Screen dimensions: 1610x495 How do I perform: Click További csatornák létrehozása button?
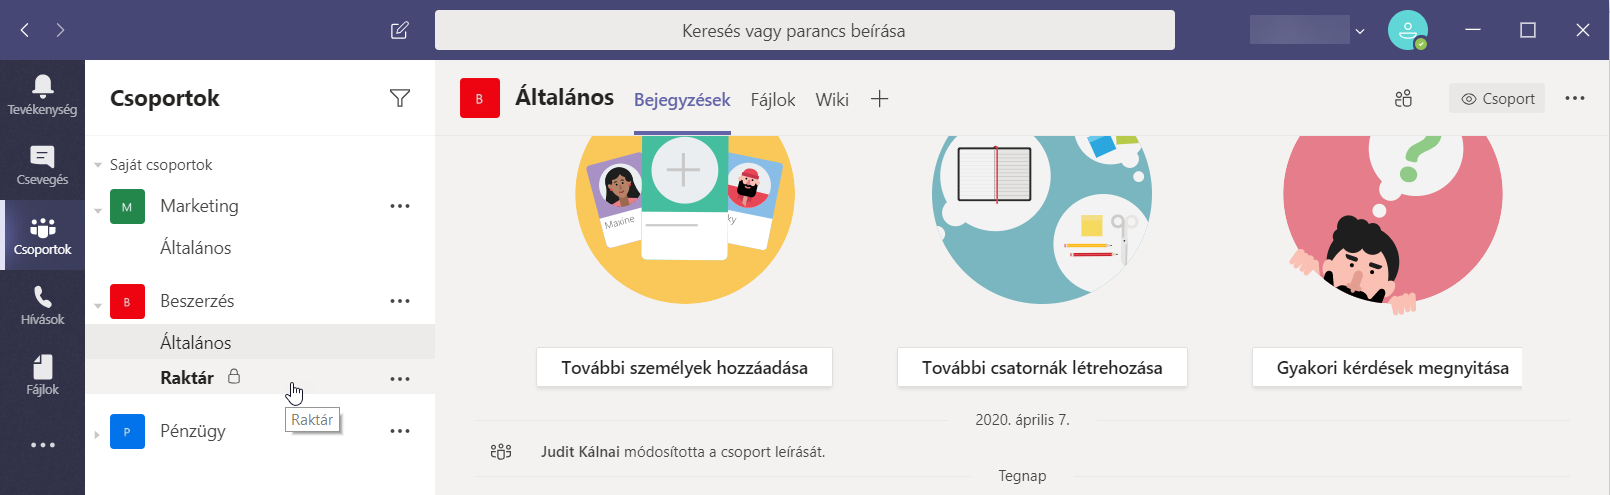(x=1041, y=367)
